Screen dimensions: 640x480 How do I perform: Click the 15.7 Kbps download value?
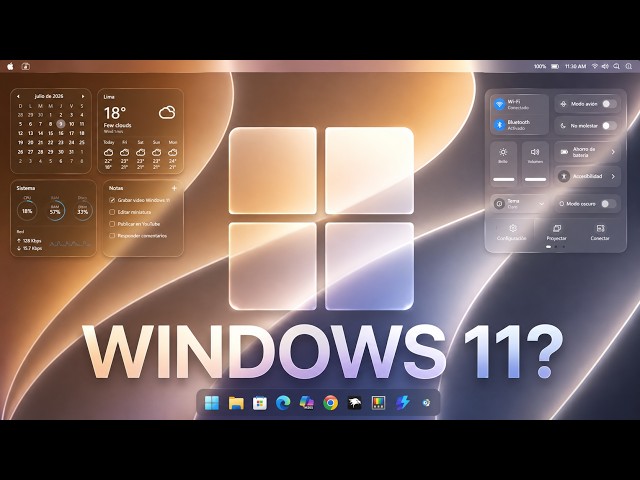click(33, 248)
